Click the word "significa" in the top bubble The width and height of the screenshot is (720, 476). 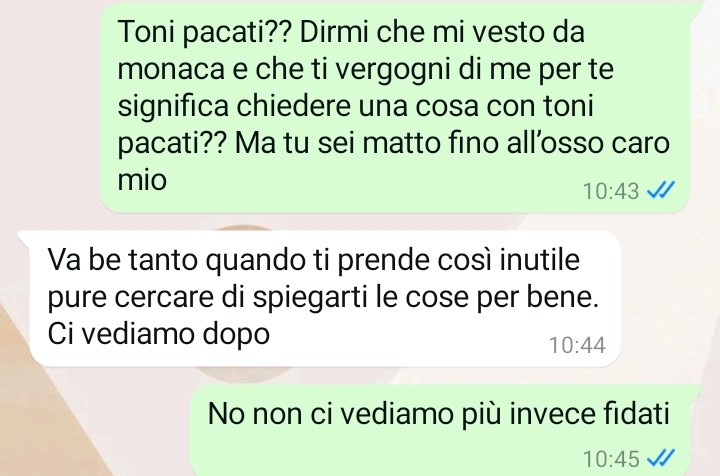pyautogui.click(x=173, y=107)
